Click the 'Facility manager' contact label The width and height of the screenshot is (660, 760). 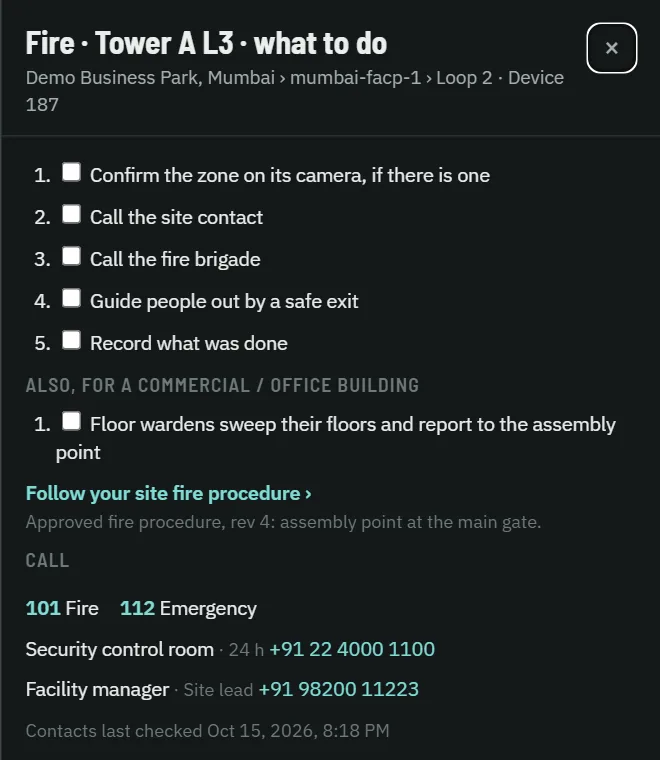[97, 689]
